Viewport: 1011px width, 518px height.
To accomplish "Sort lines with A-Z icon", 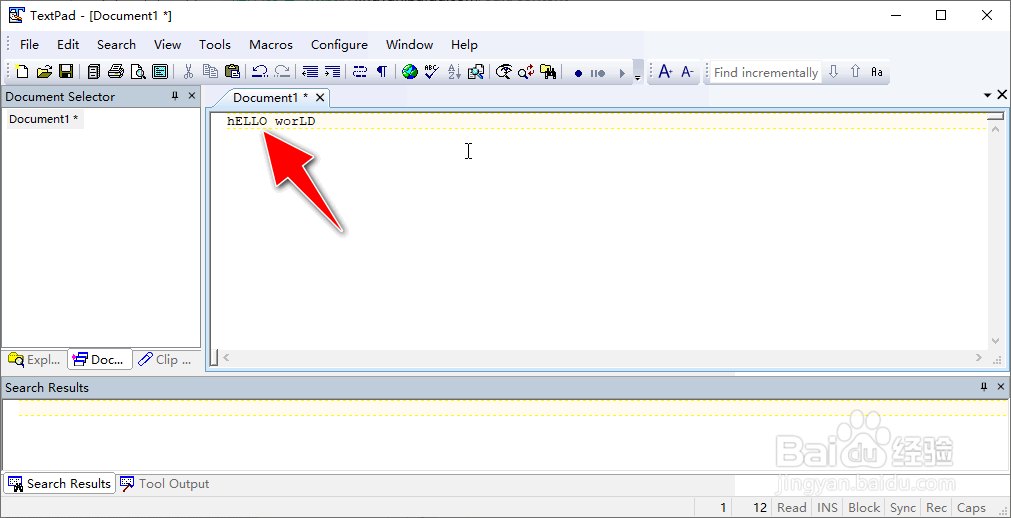I will tap(454, 72).
